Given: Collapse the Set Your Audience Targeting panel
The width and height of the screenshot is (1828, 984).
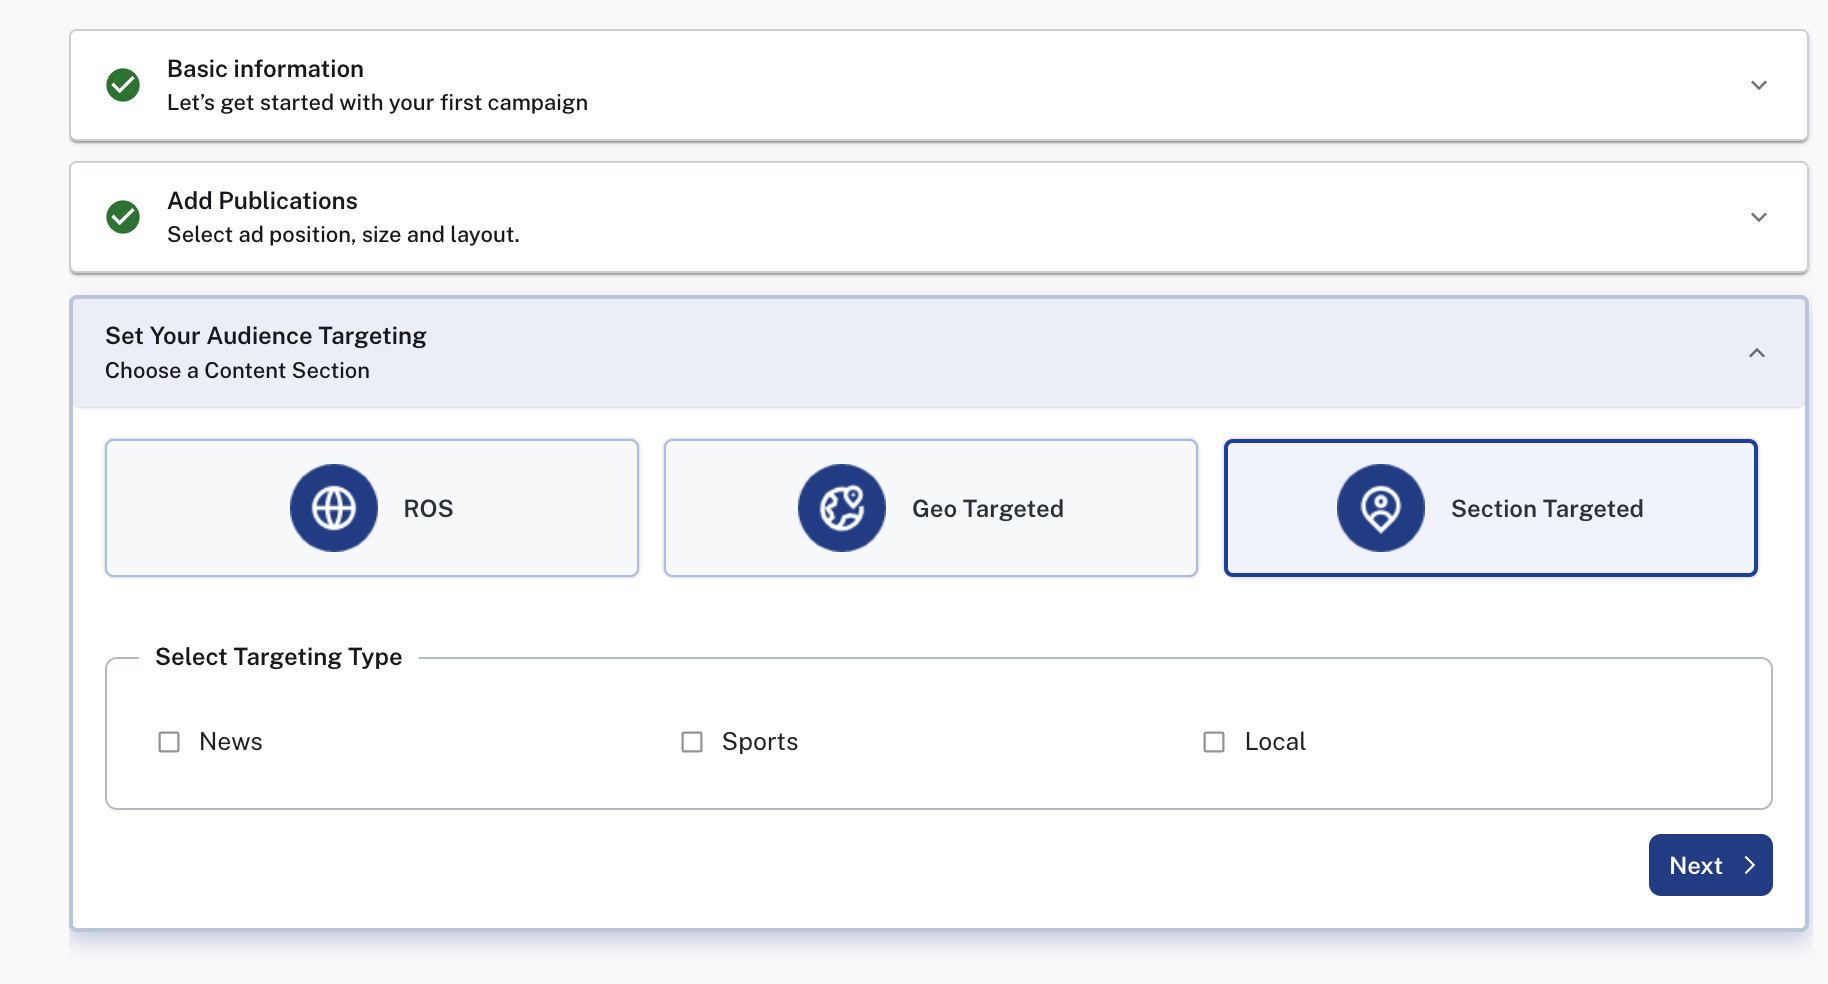Looking at the screenshot, I should 1756,353.
